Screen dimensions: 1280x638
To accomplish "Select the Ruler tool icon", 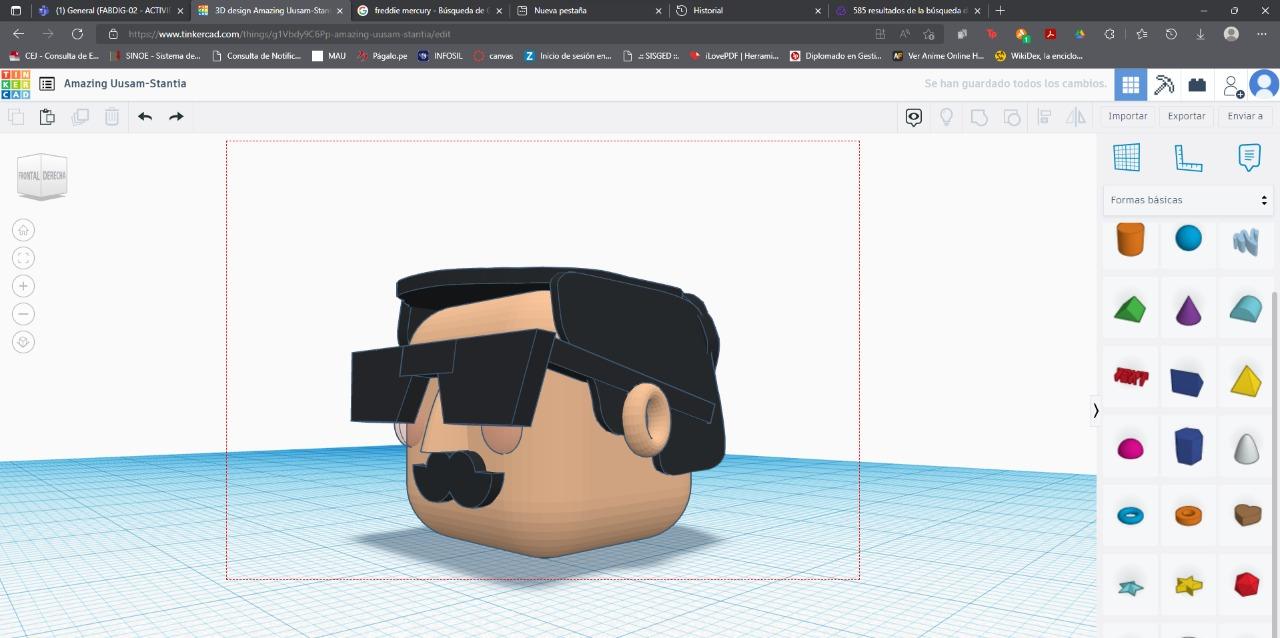I will [1188, 158].
